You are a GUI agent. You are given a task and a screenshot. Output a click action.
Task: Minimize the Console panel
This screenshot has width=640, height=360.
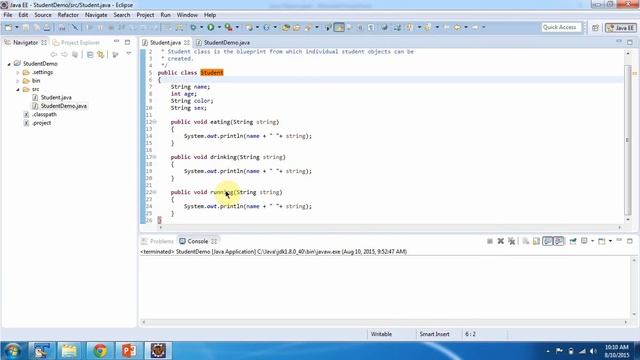point(619,241)
